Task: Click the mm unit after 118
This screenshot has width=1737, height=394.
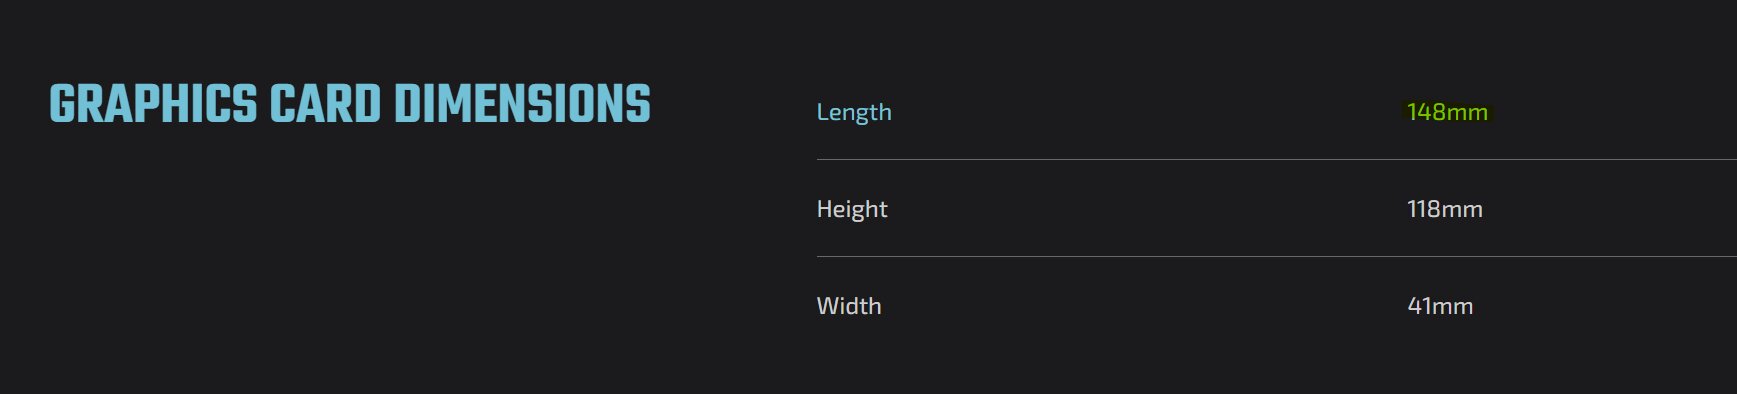Action: pyautogui.click(x=1462, y=210)
